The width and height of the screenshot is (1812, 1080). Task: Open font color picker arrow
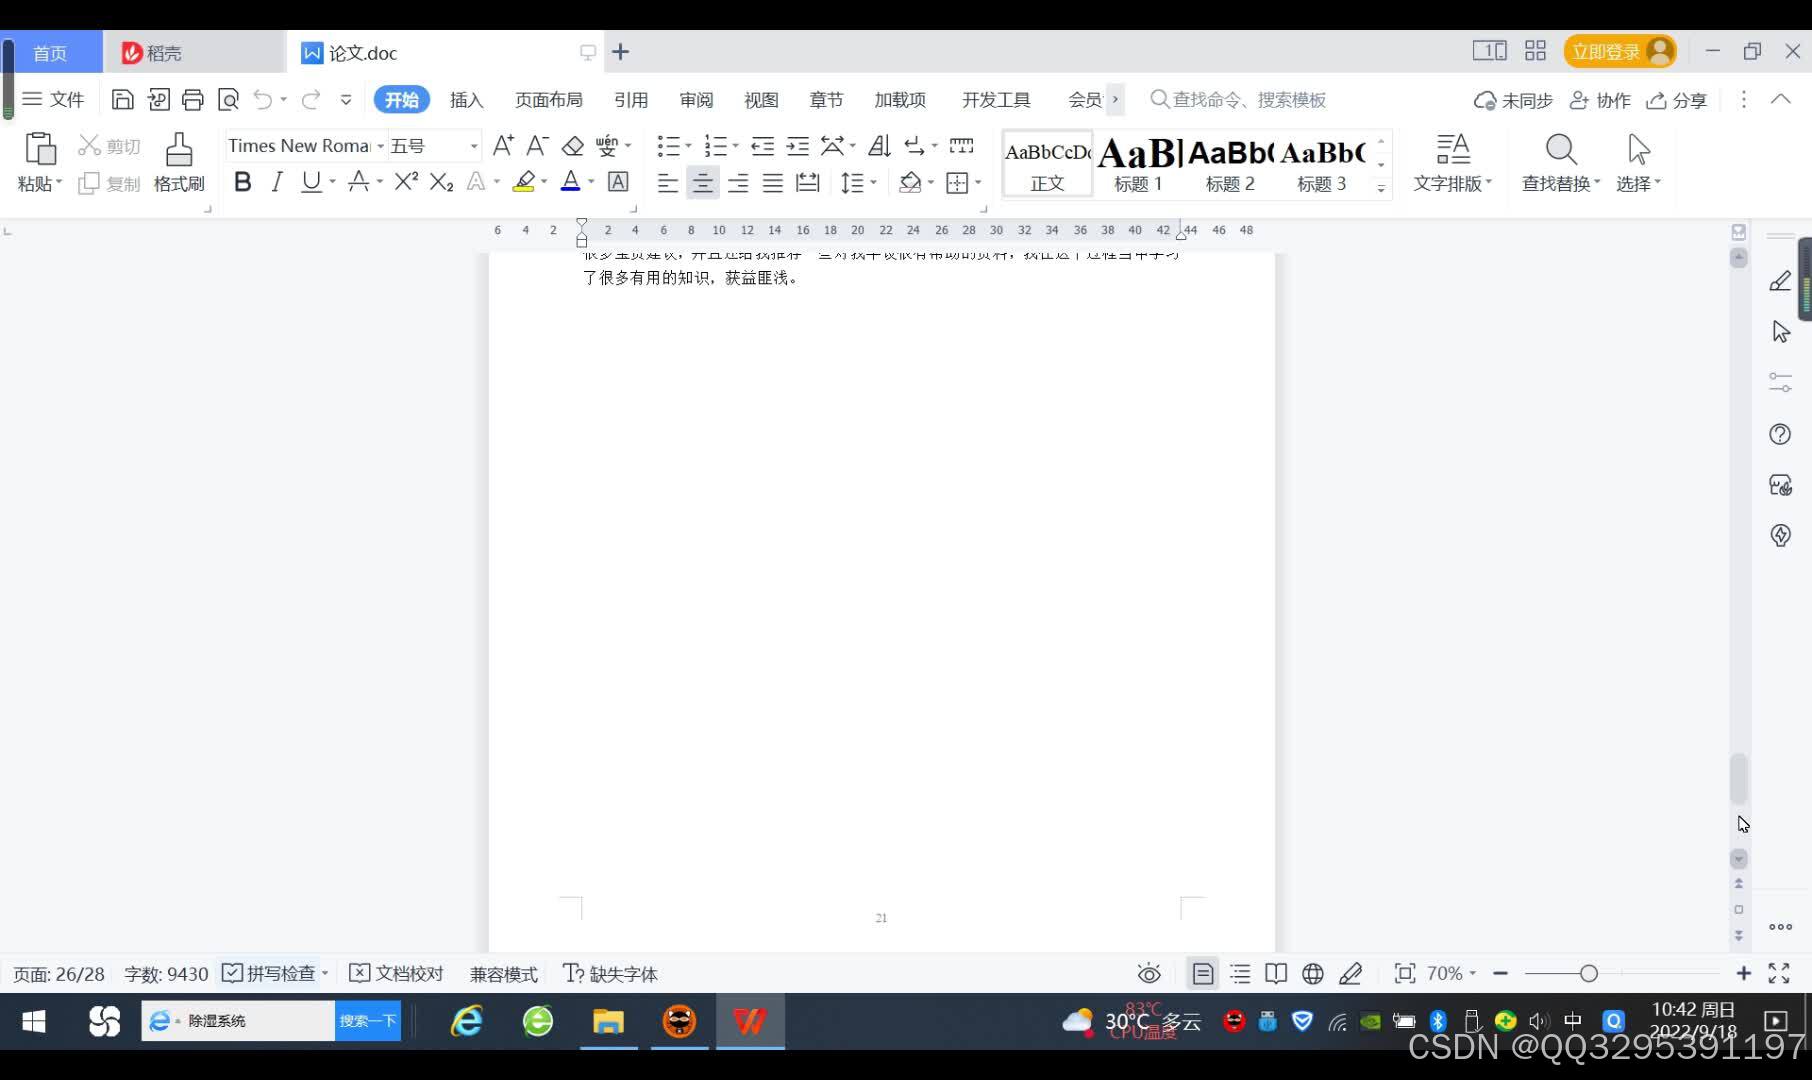point(591,182)
